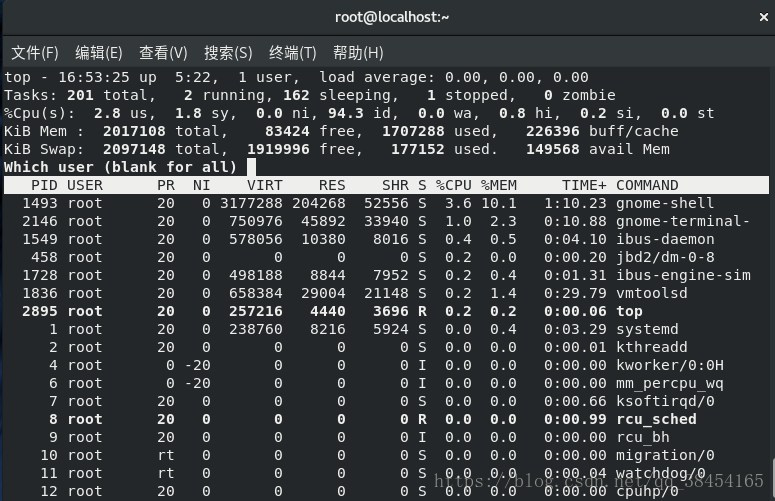The height and width of the screenshot is (501, 775).
Task: Click the 94.3 id CPU value
Action: tap(345, 113)
